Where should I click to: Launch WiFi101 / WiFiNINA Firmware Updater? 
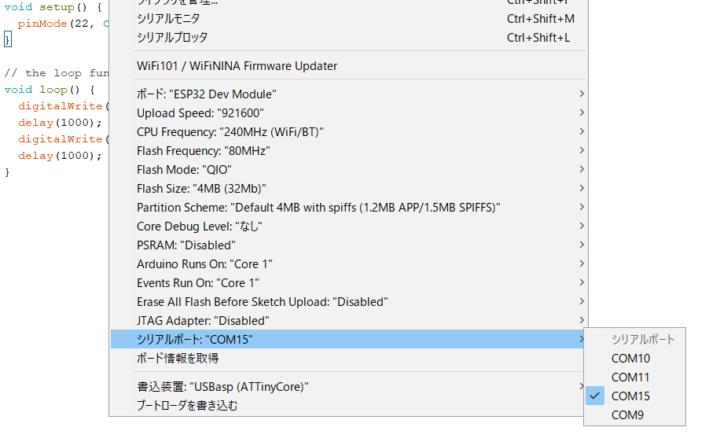point(237,66)
